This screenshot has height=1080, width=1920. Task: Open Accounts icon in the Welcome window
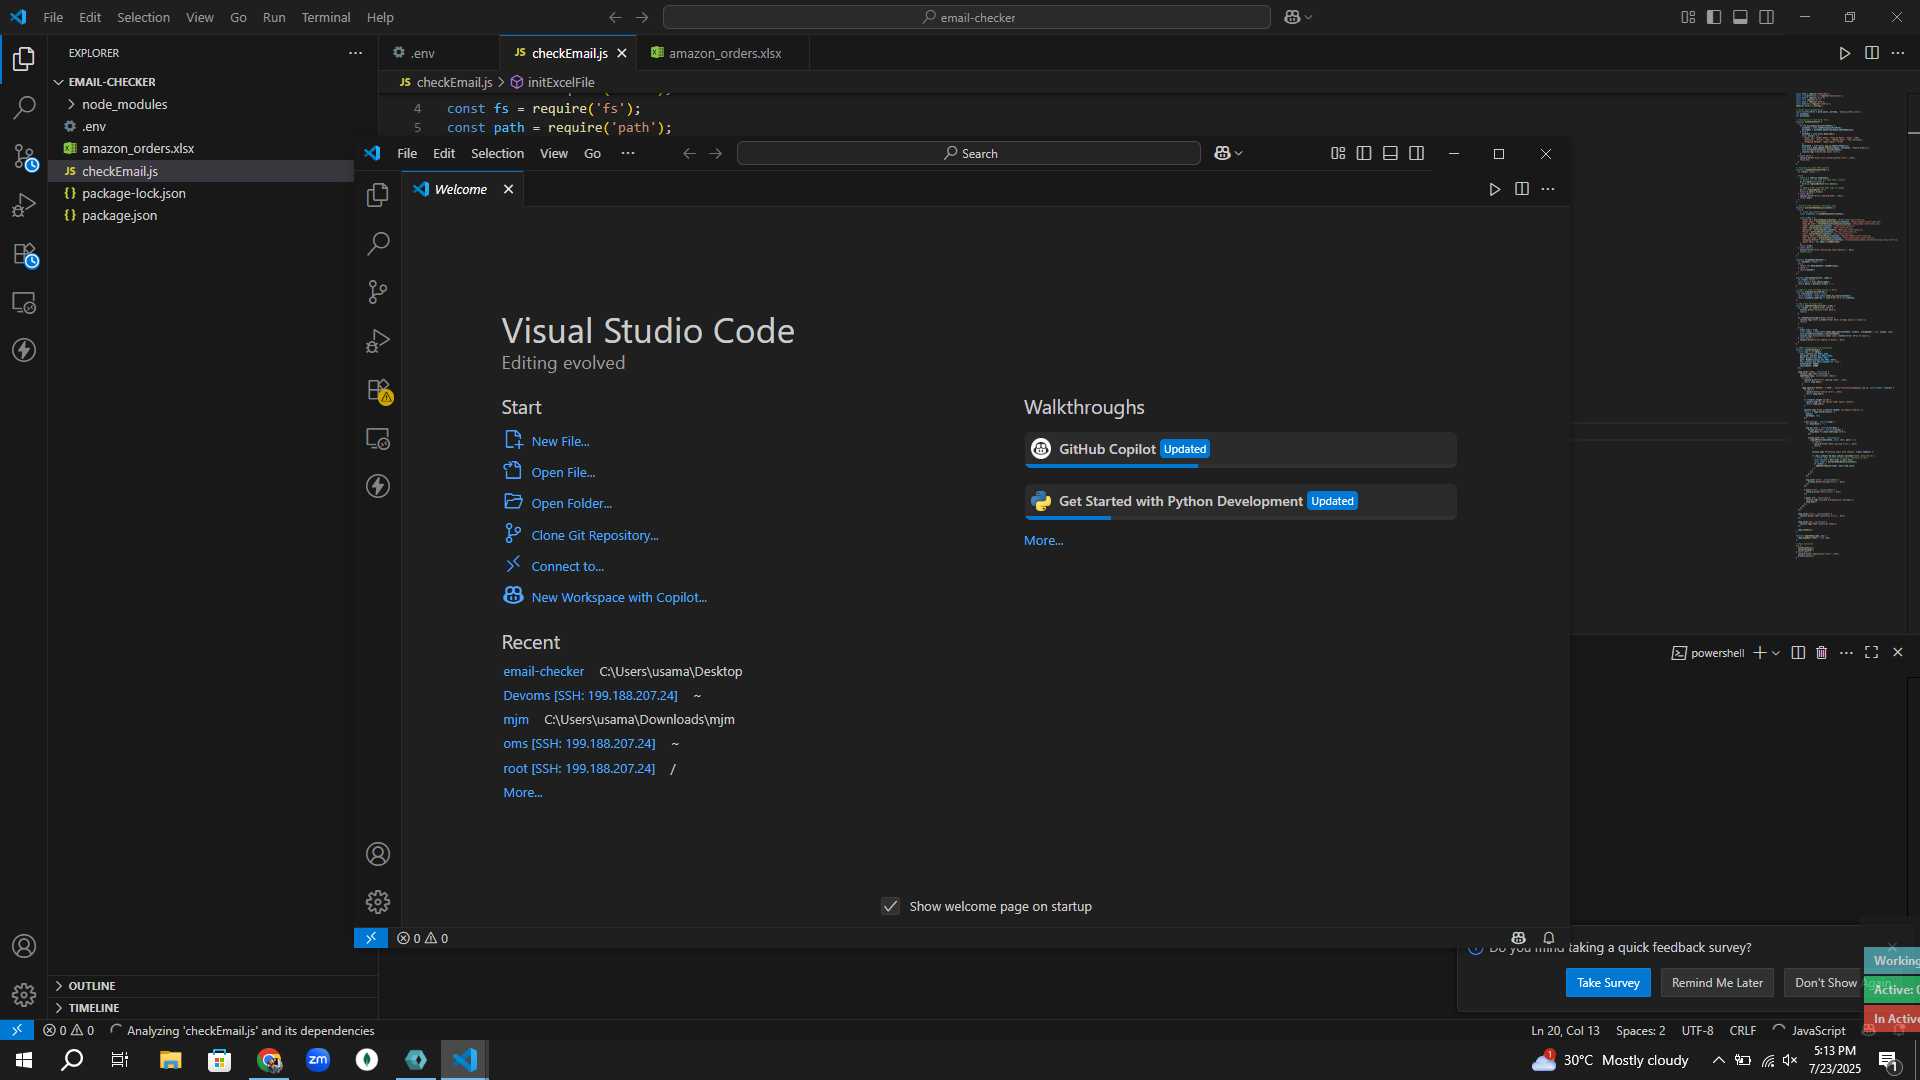click(x=378, y=854)
